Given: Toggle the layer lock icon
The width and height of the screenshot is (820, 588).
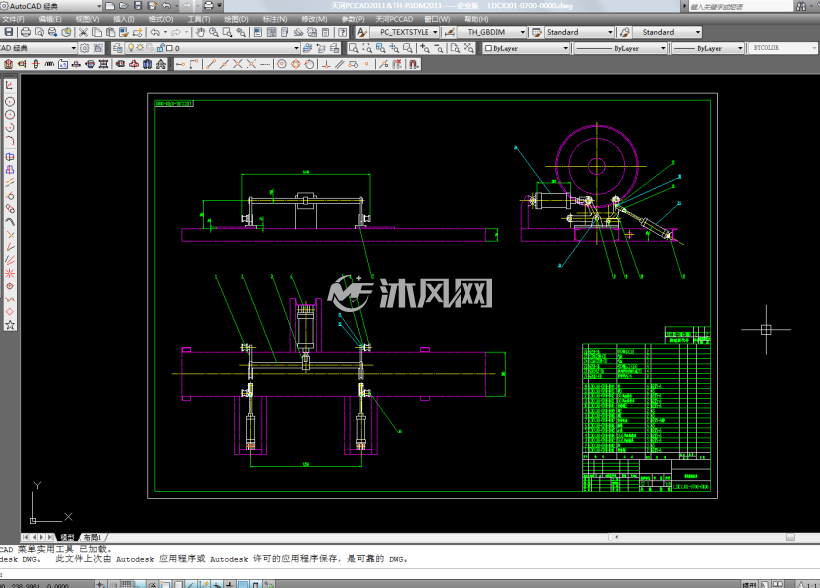Looking at the screenshot, I should (x=161, y=48).
